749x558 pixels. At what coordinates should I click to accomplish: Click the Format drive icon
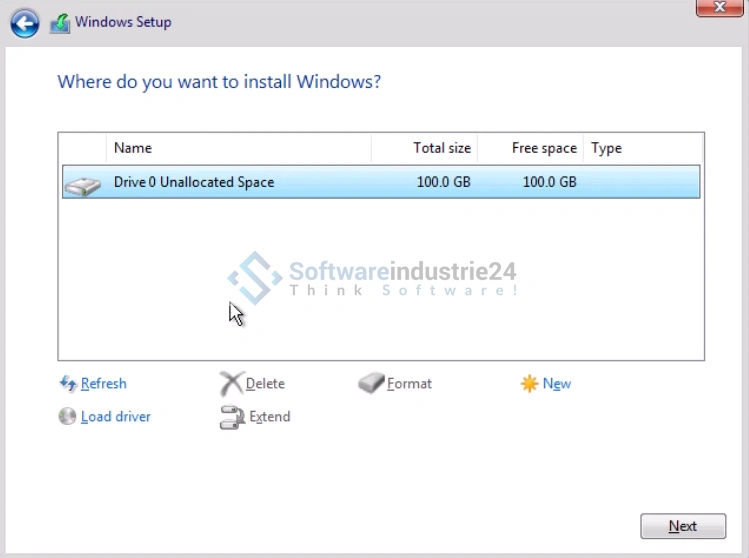371,384
